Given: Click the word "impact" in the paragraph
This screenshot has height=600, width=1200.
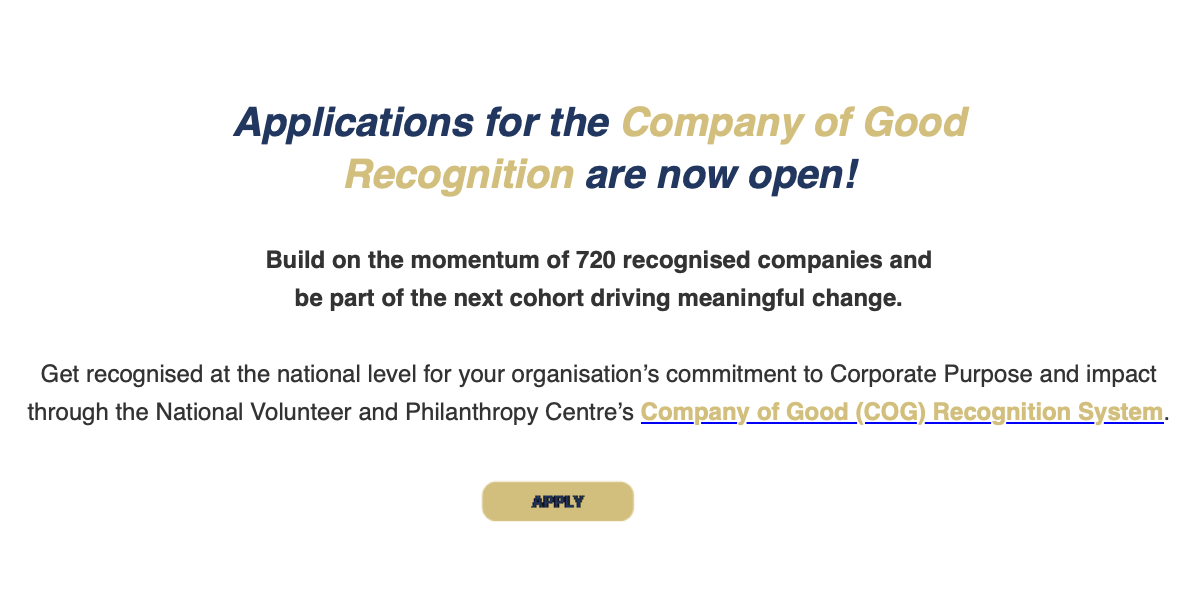Looking at the screenshot, I should click(x=1122, y=374).
